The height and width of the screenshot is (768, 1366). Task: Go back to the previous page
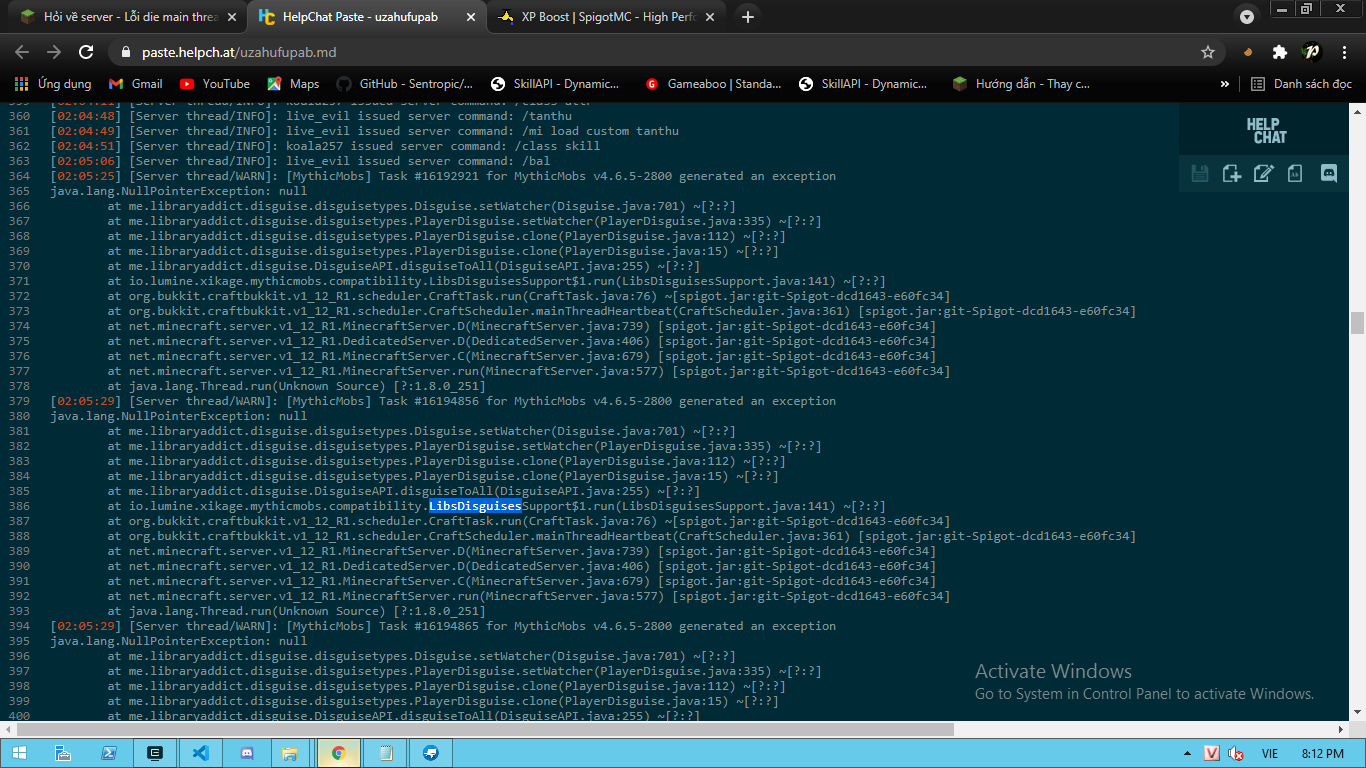tap(22, 52)
